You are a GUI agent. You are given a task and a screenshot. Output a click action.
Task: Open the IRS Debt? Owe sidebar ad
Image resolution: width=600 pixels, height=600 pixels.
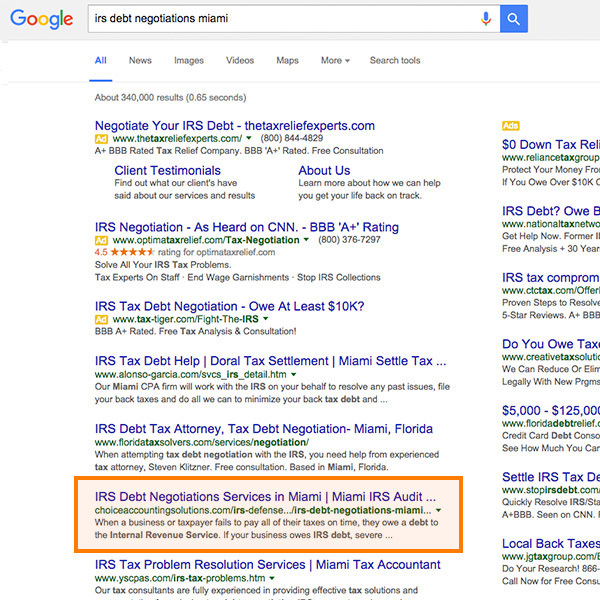[551, 211]
